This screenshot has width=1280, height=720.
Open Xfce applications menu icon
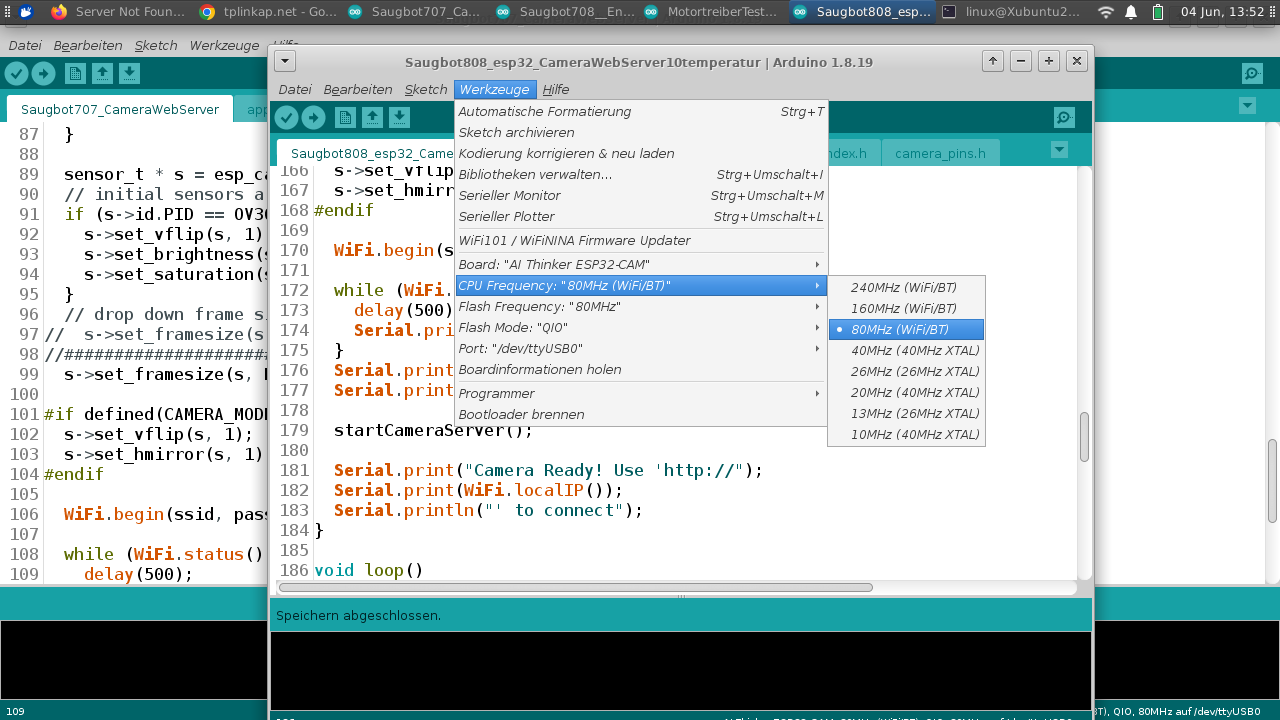point(24,12)
